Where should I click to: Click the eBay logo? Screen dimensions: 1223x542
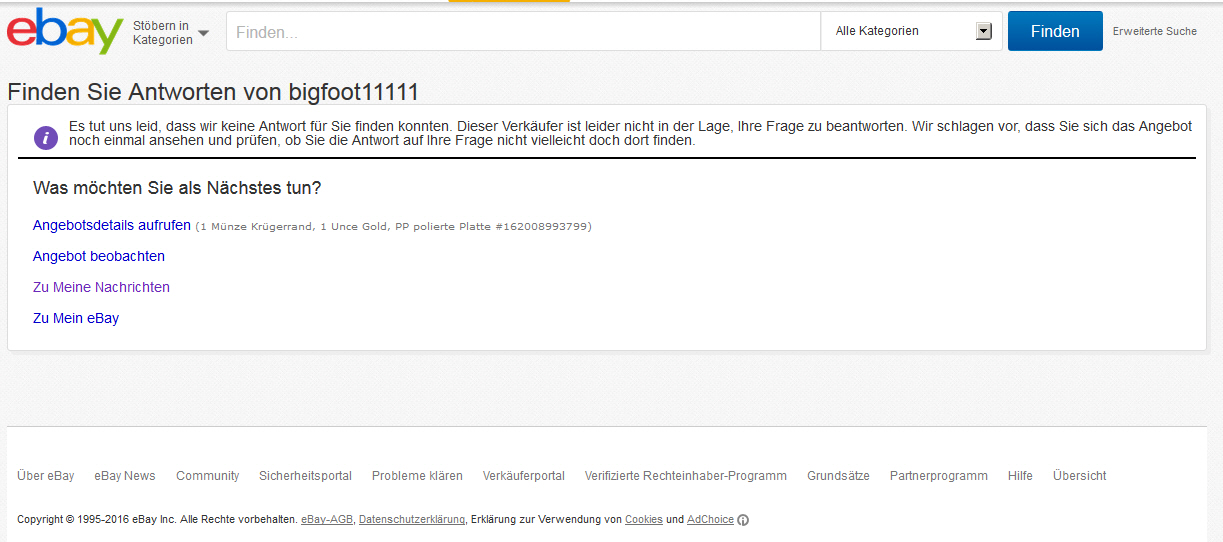[x=65, y=31]
